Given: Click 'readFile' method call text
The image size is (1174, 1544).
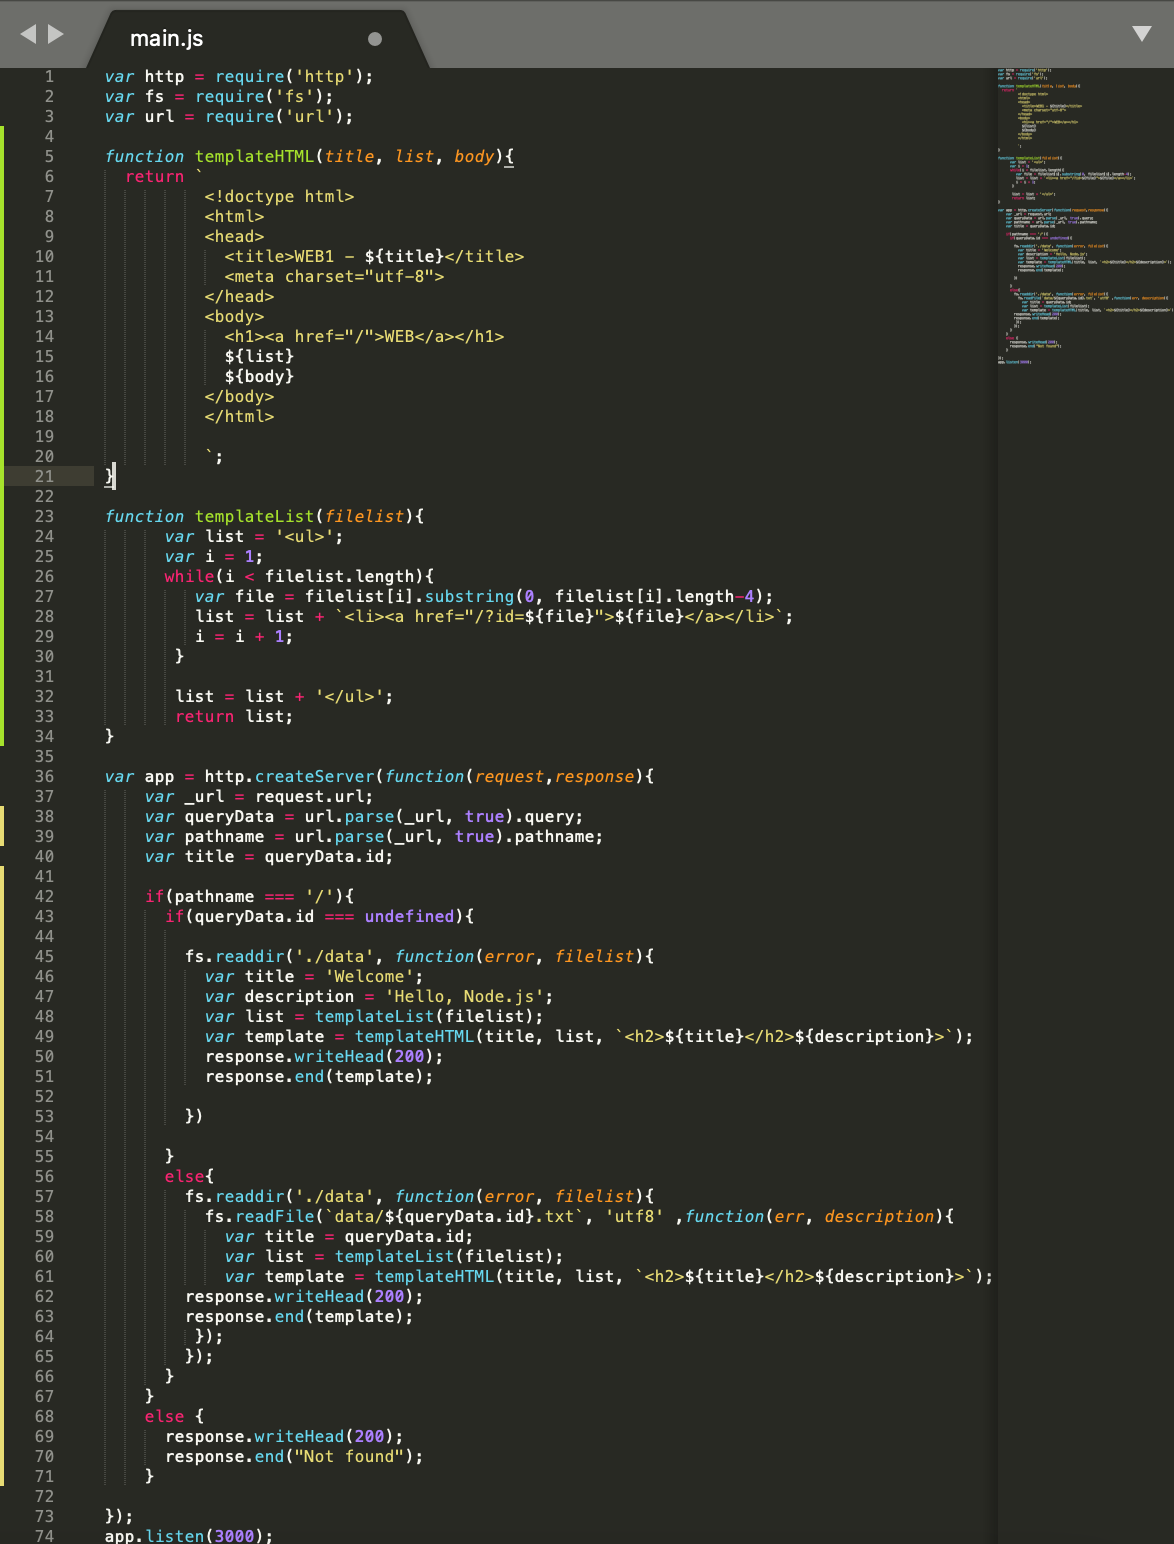Looking at the screenshot, I should (x=274, y=1216).
